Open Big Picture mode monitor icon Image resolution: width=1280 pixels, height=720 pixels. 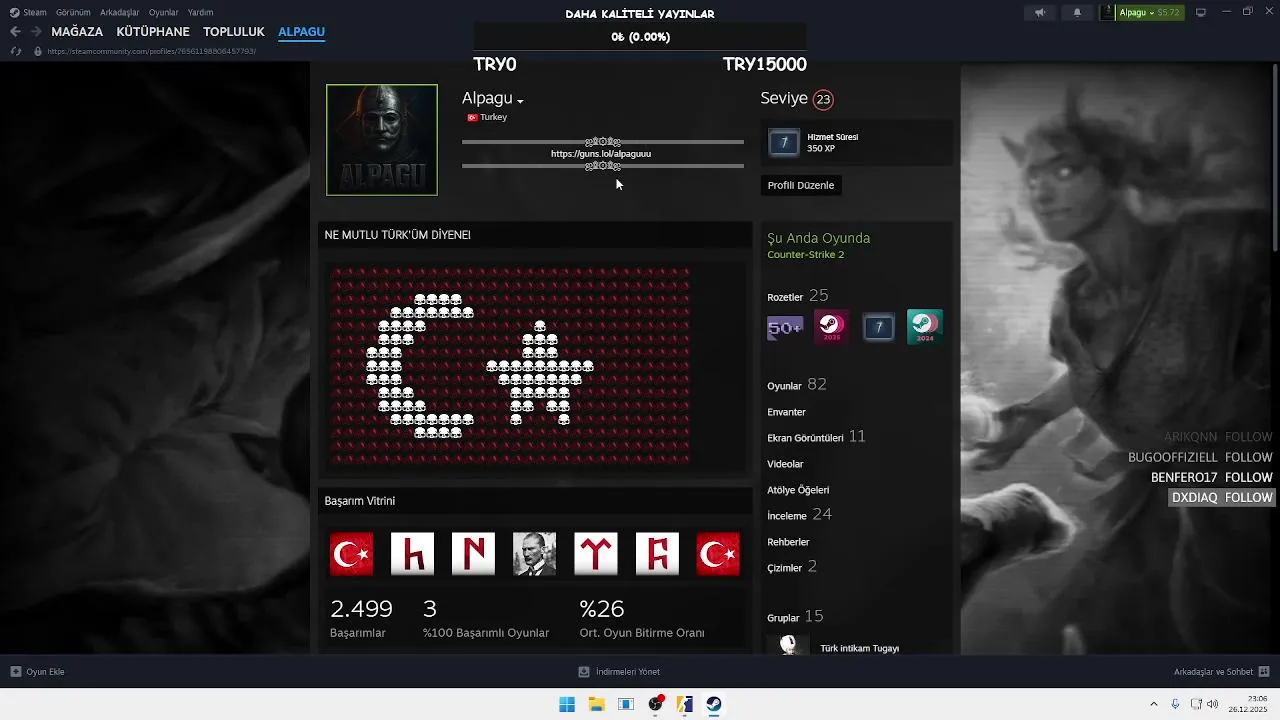coord(1201,12)
